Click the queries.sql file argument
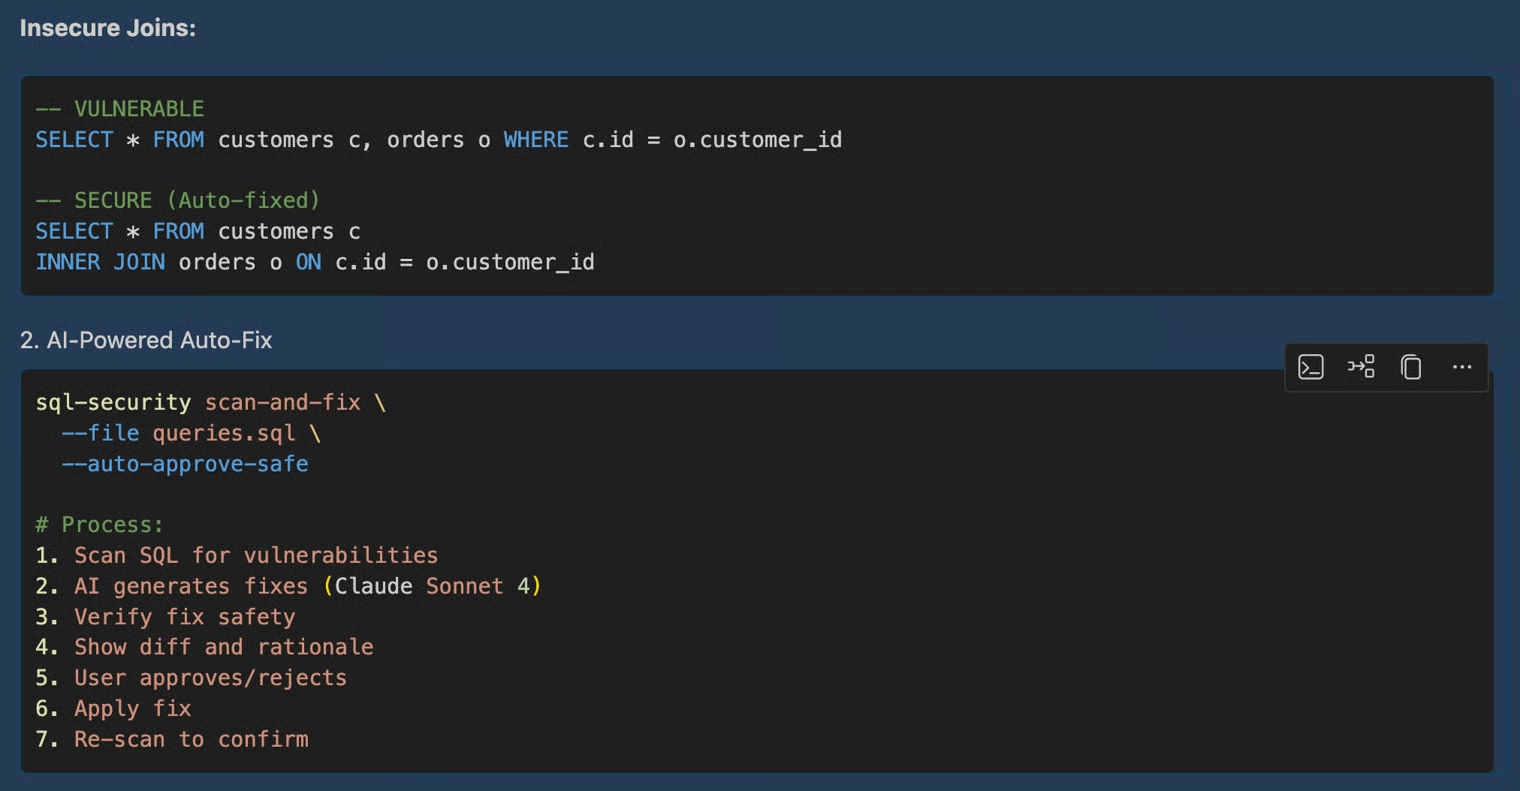Image resolution: width=1520 pixels, height=791 pixels. pyautogui.click(x=224, y=433)
